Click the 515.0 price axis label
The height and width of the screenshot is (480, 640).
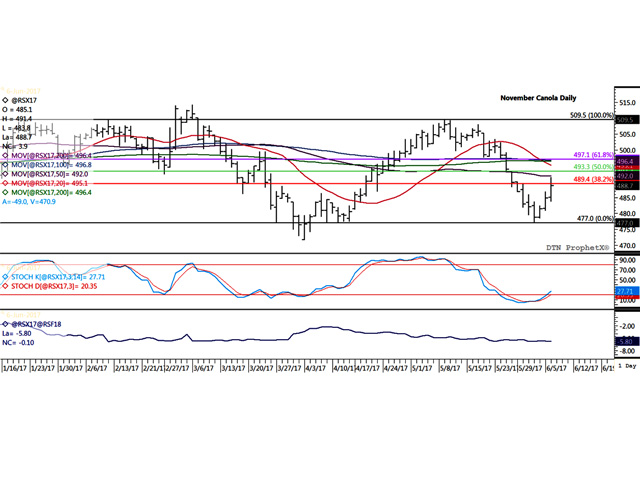(x=627, y=103)
